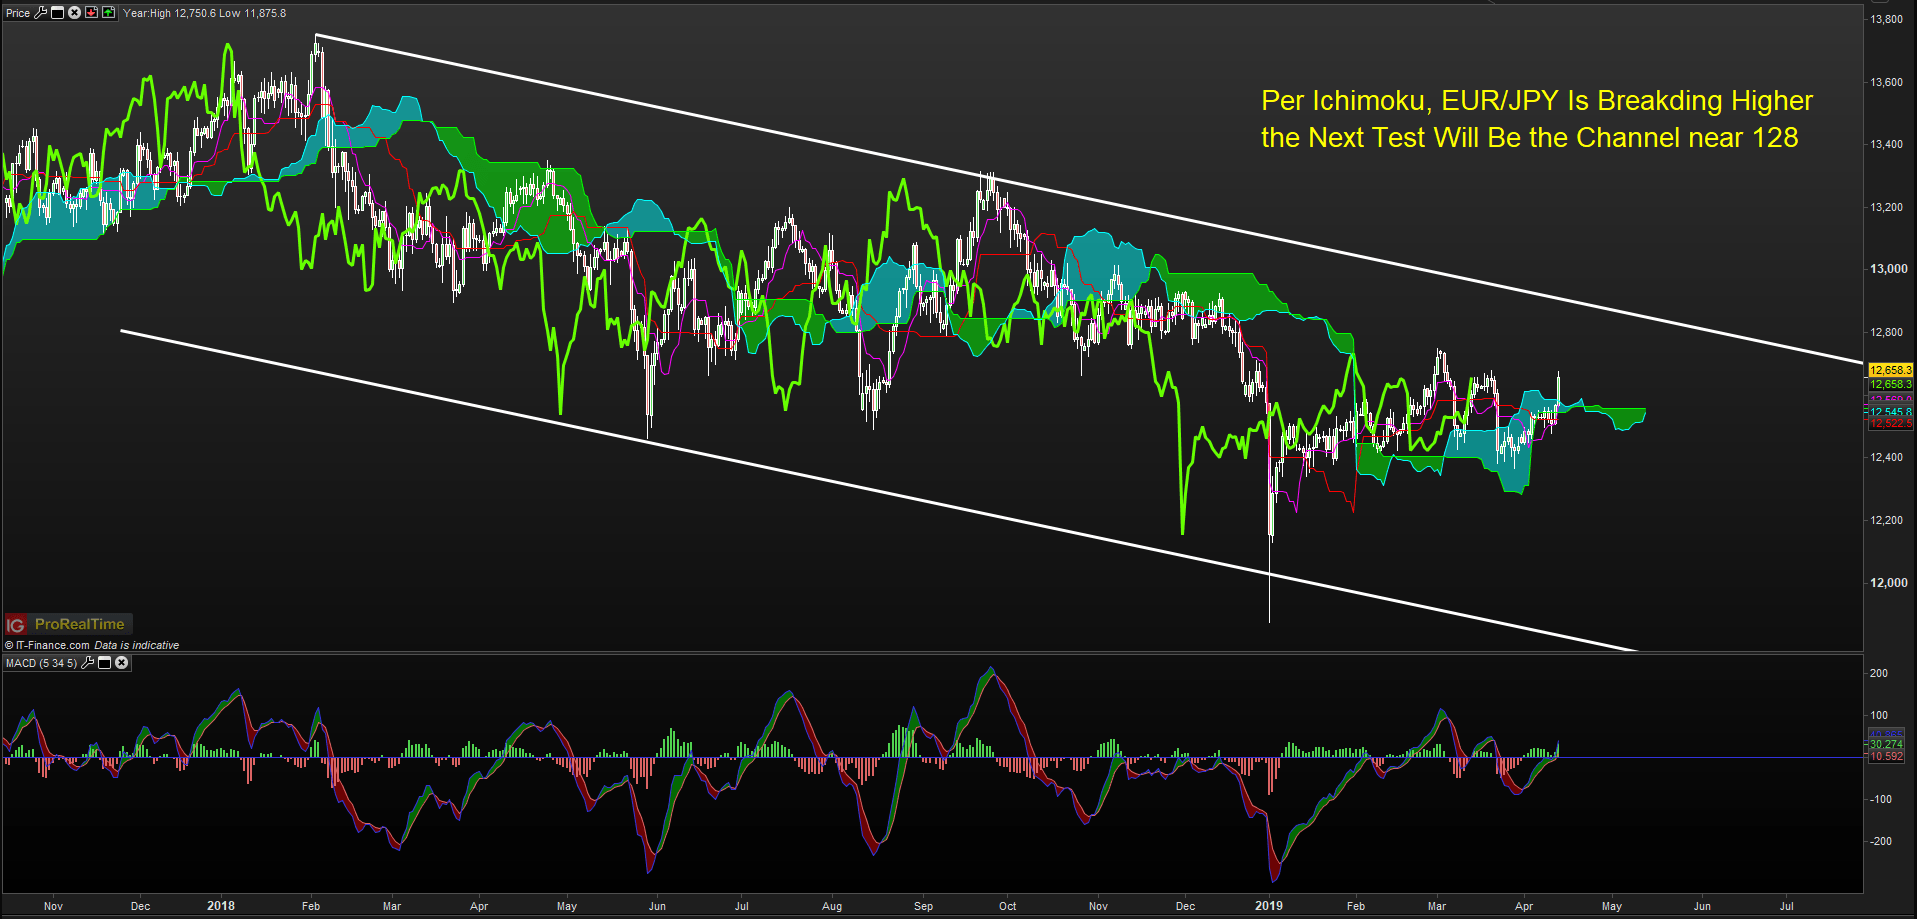Click the red 10.592 MACD value tag
The width and height of the screenshot is (1917, 919).
1886,757
